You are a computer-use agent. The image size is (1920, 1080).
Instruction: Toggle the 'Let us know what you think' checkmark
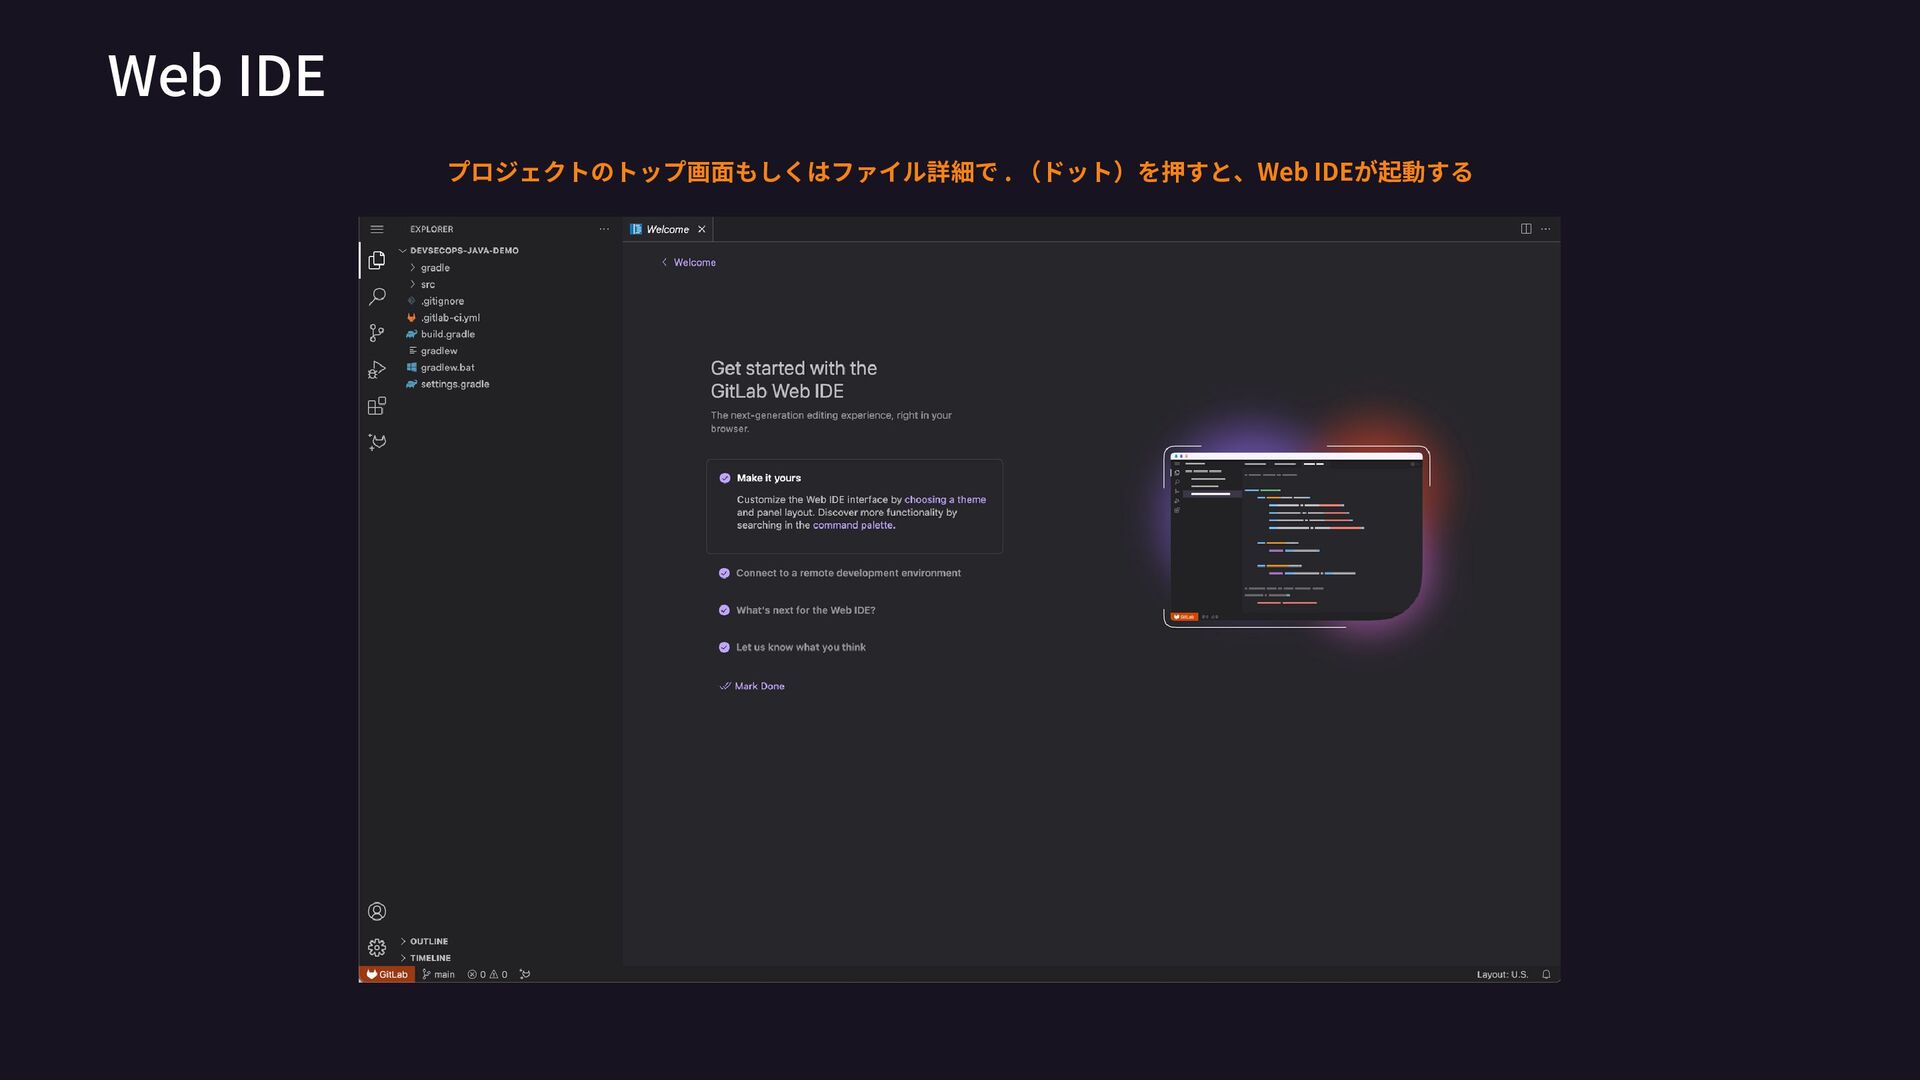click(x=724, y=647)
